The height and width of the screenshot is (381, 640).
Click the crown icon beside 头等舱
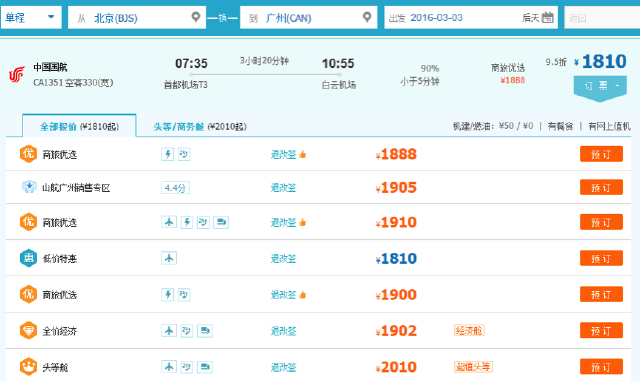(x=29, y=366)
